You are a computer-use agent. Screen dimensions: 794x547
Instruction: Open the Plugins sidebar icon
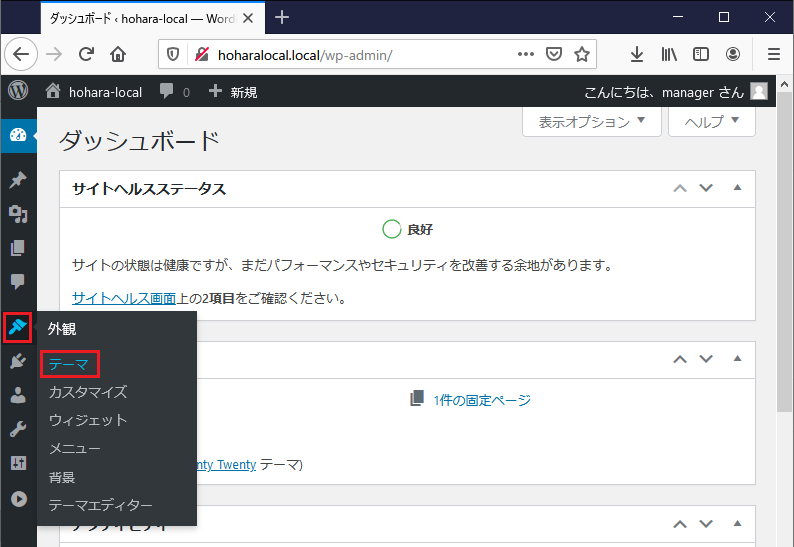[18, 361]
